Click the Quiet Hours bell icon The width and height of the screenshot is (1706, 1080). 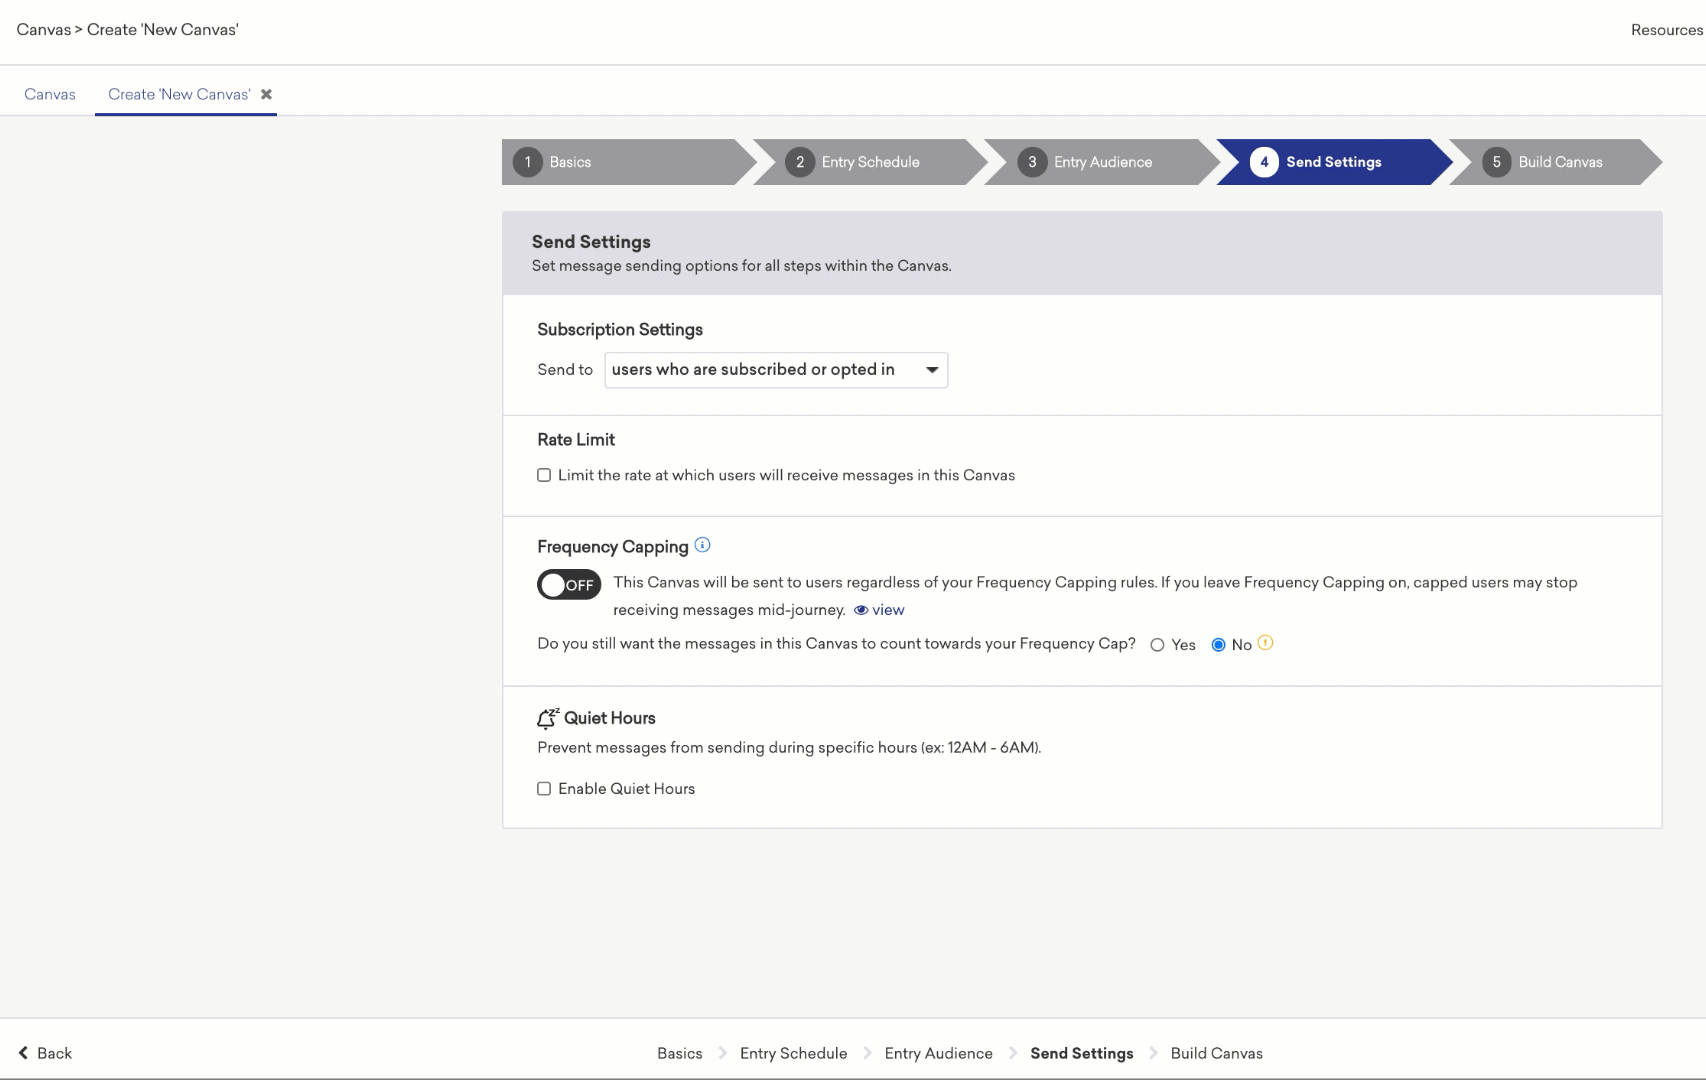click(x=547, y=718)
